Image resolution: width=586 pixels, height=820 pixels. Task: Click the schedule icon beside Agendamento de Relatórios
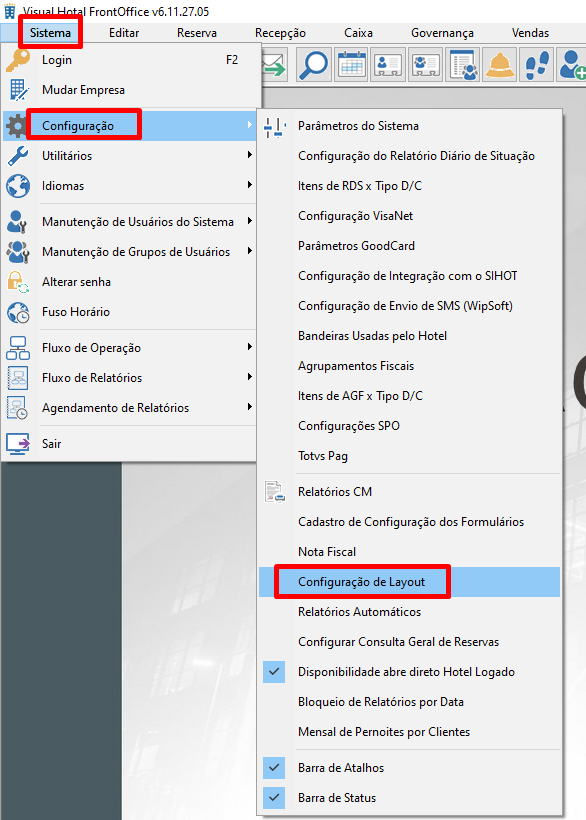pyautogui.click(x=17, y=408)
